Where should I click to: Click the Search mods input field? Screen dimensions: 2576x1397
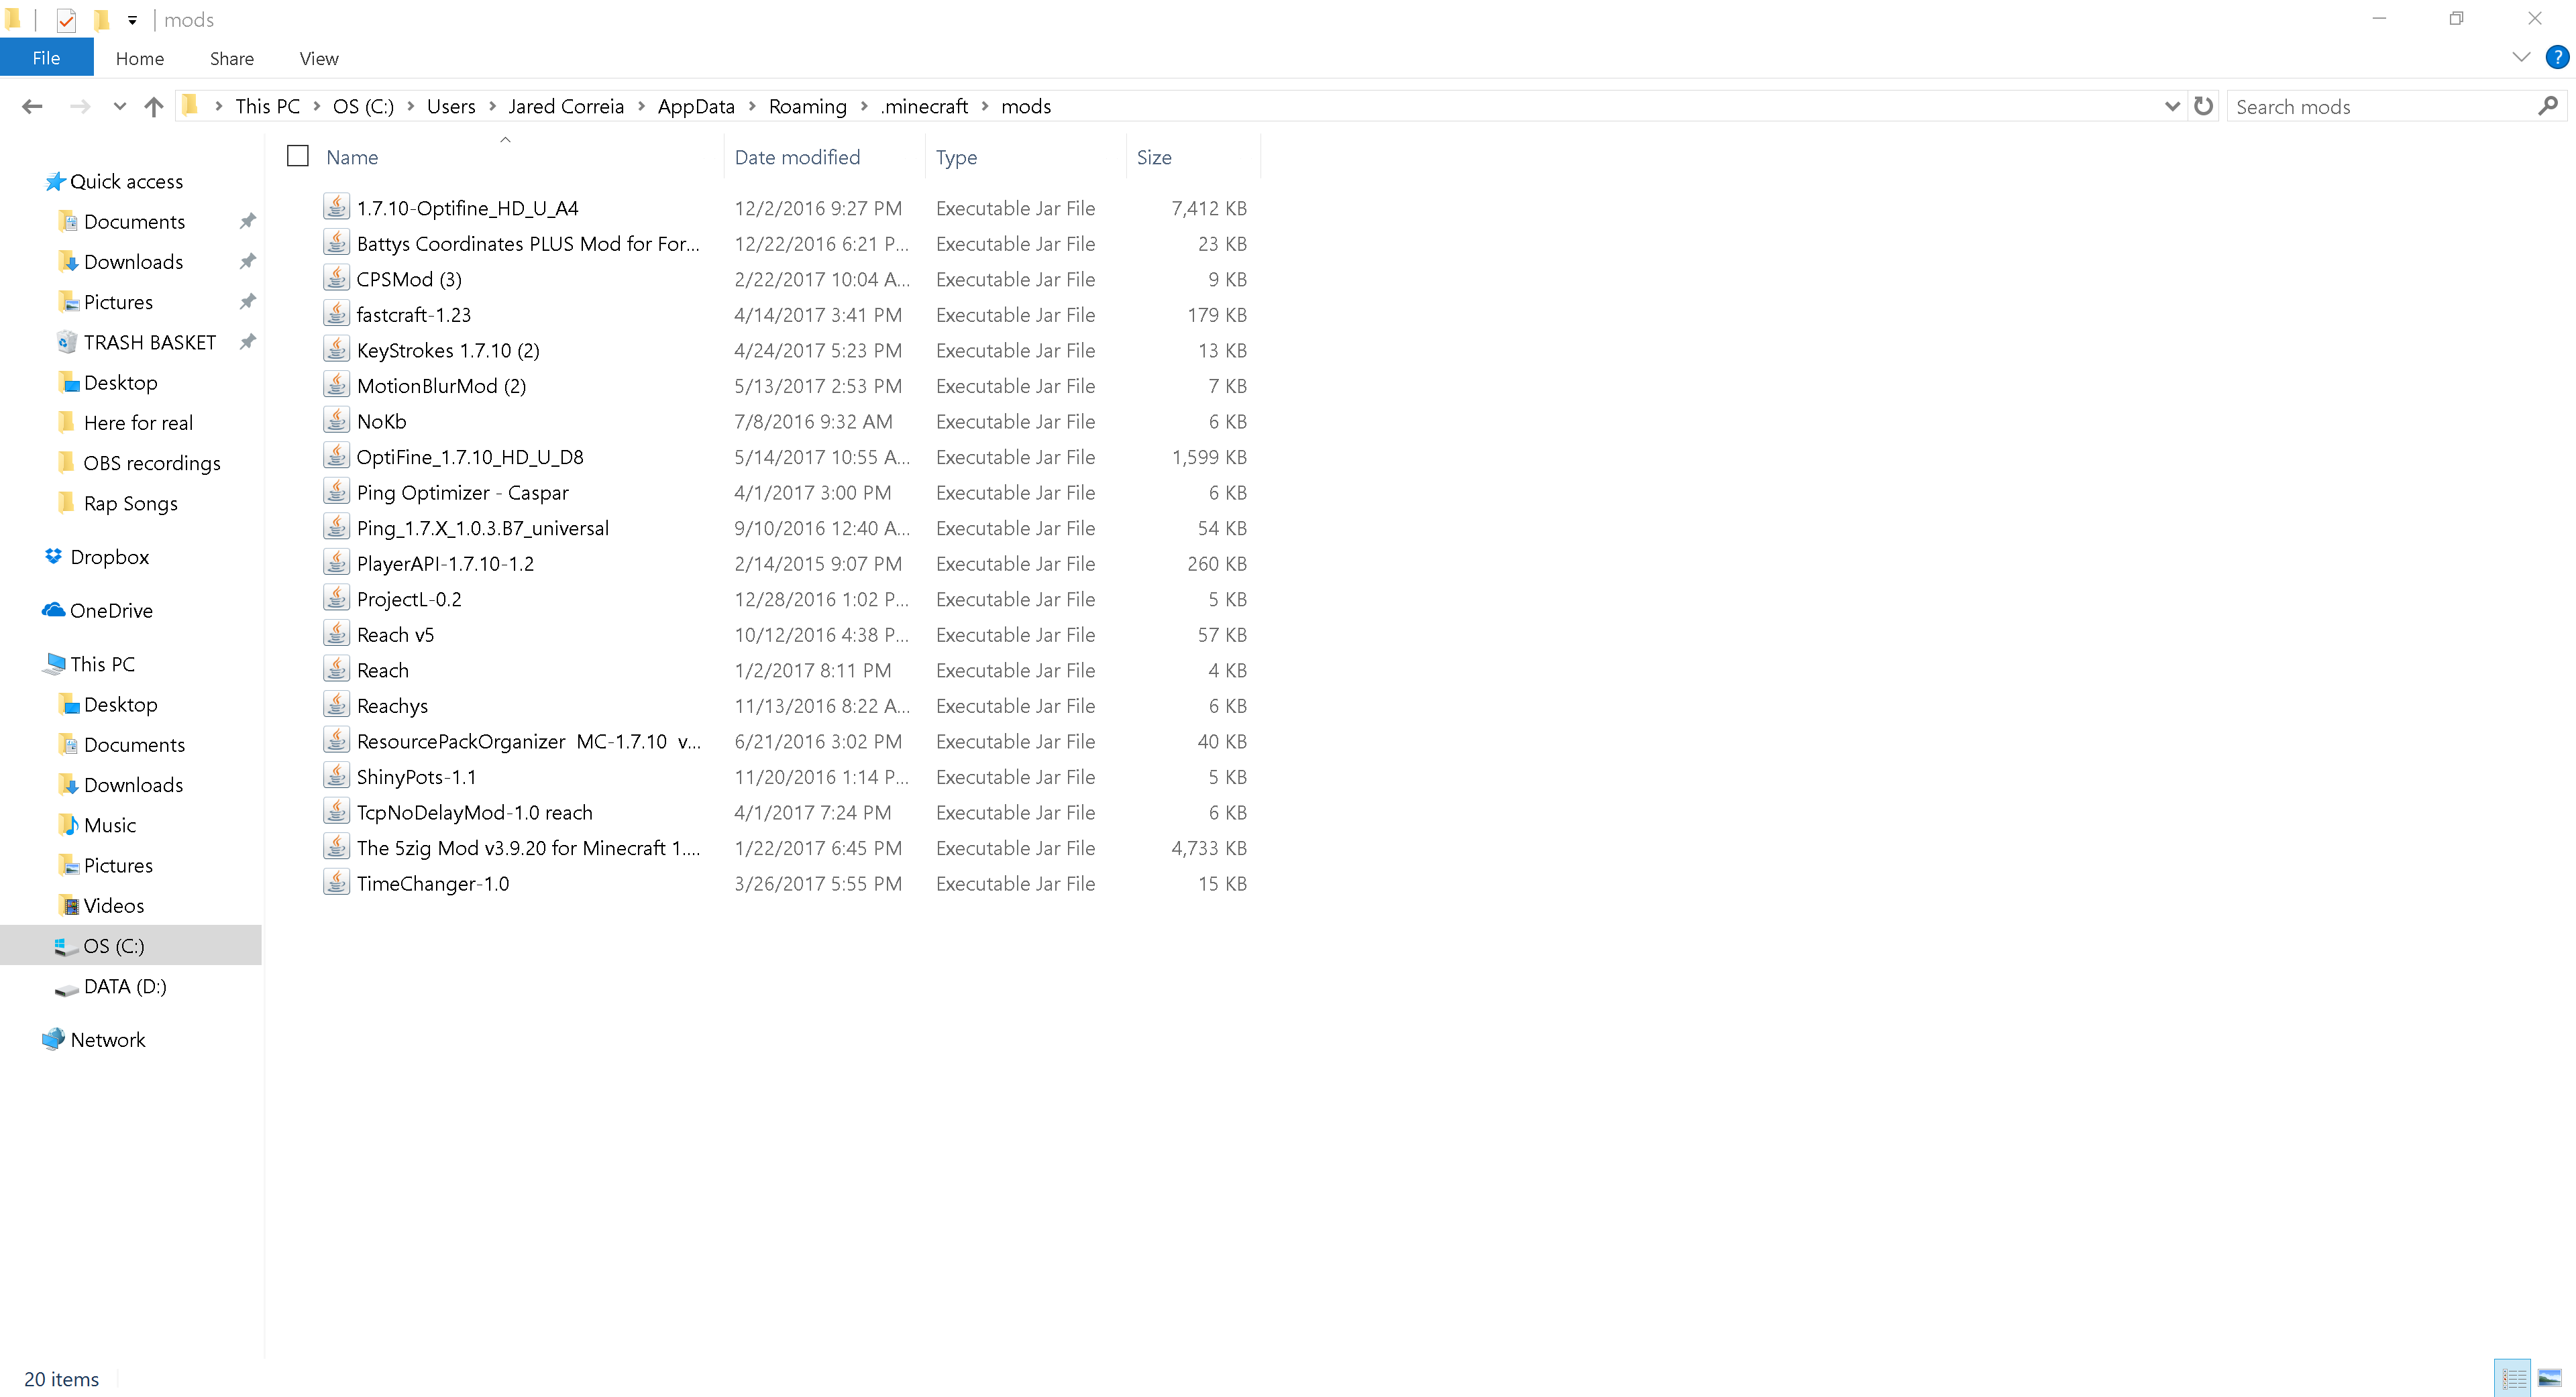tap(2380, 106)
